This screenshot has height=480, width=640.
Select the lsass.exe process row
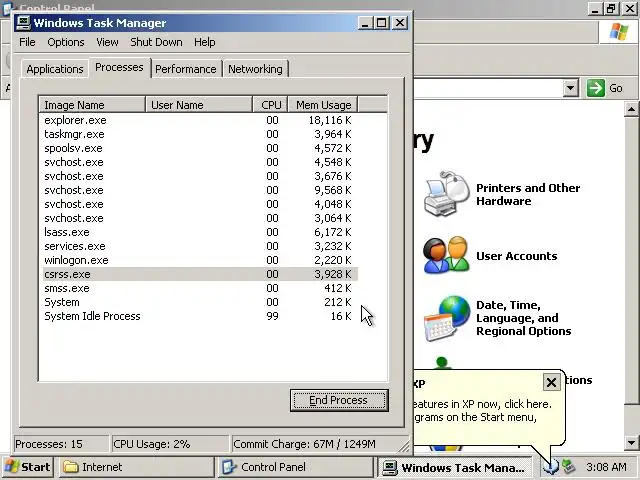tap(200, 232)
